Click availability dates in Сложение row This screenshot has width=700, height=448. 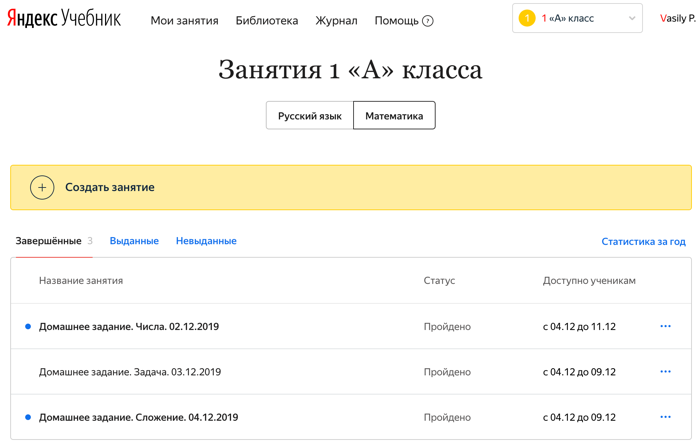(579, 418)
